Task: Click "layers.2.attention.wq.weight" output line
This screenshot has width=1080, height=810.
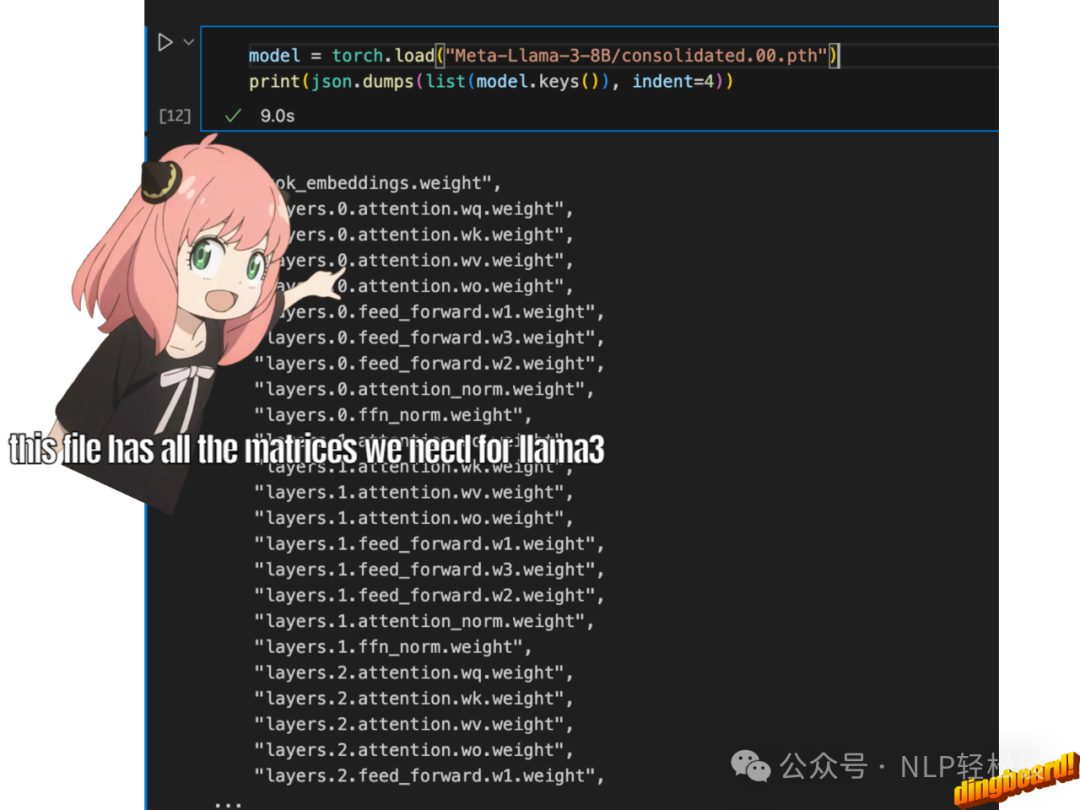Action: tap(413, 673)
